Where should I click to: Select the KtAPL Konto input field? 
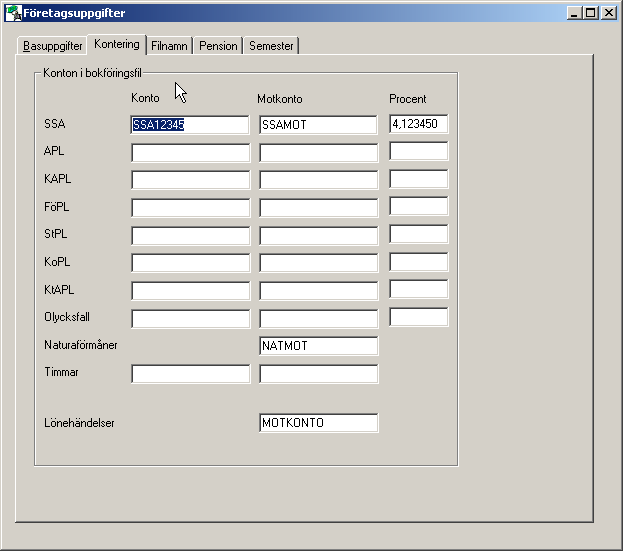tap(190, 291)
